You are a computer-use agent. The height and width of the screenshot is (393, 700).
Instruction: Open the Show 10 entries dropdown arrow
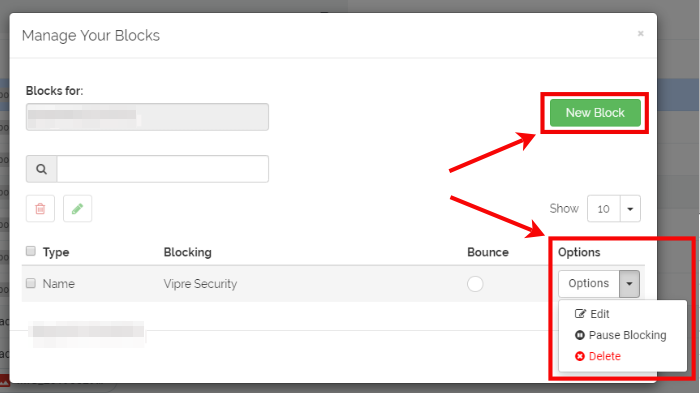click(630, 209)
